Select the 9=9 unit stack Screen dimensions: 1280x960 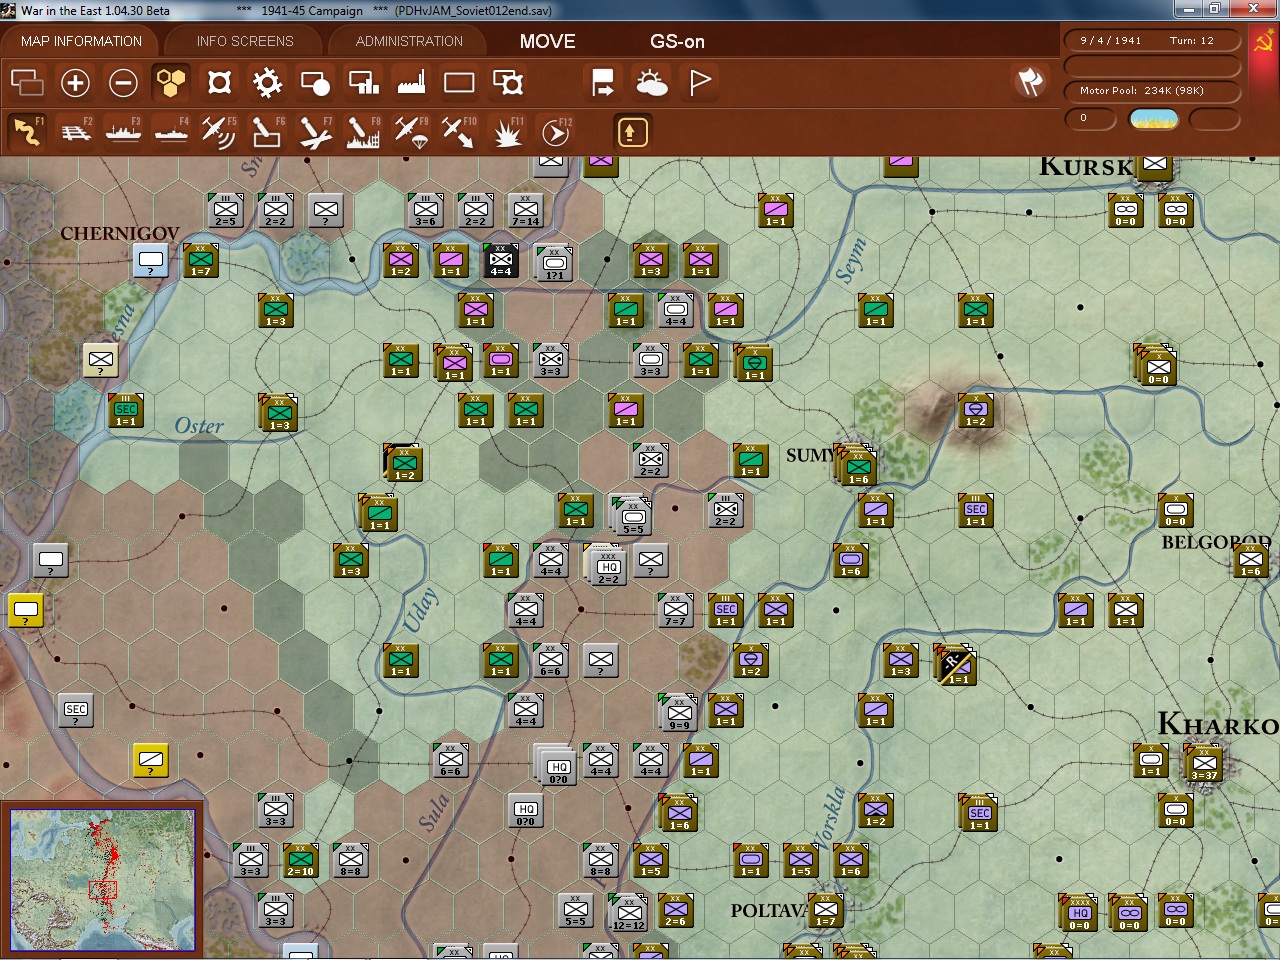pos(678,713)
